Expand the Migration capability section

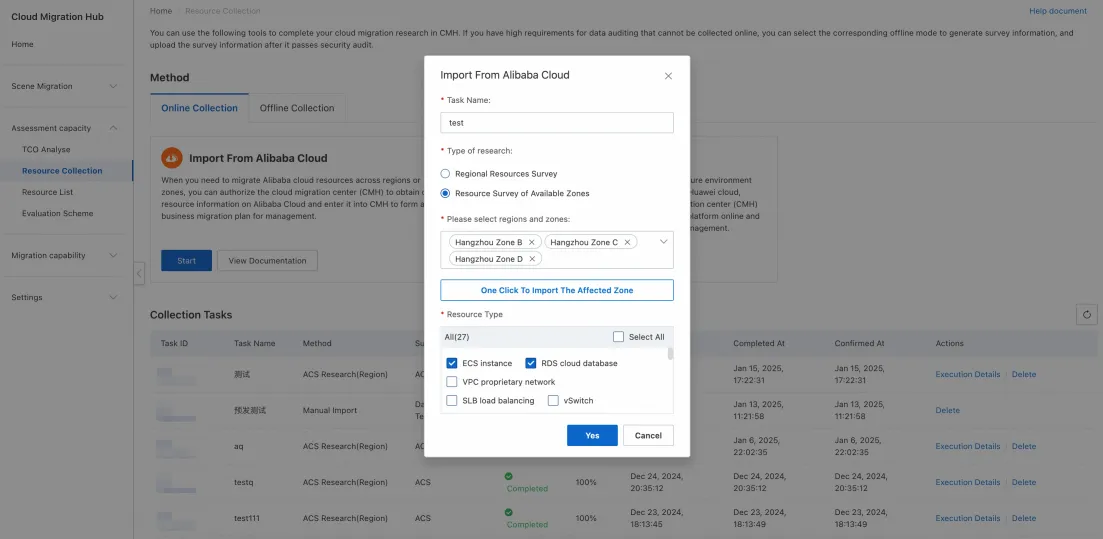tap(66, 255)
